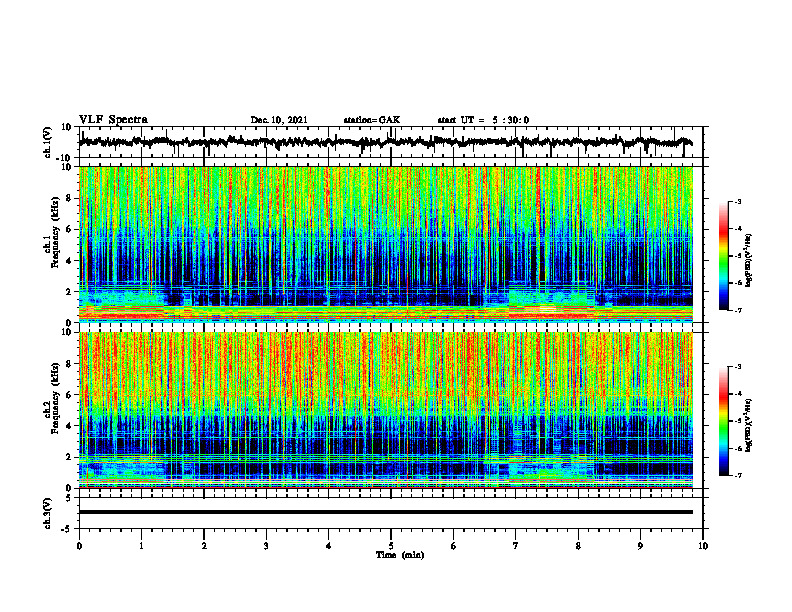Click the "6" kHz tick on ch.1 frequency axis
792x612 pixels.
69,230
